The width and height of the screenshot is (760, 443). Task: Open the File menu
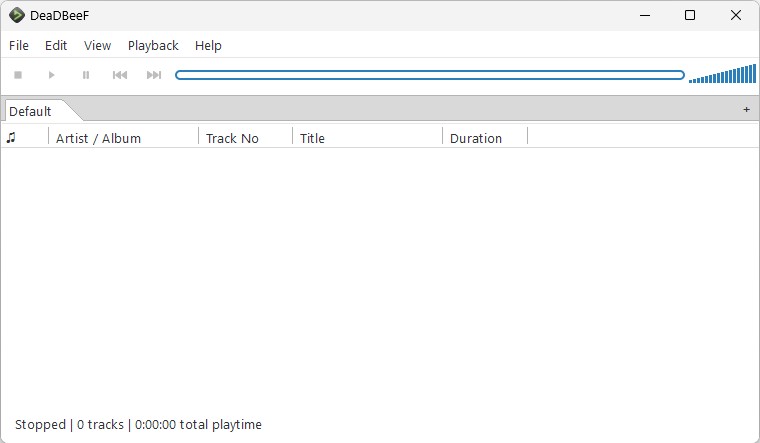(x=19, y=46)
